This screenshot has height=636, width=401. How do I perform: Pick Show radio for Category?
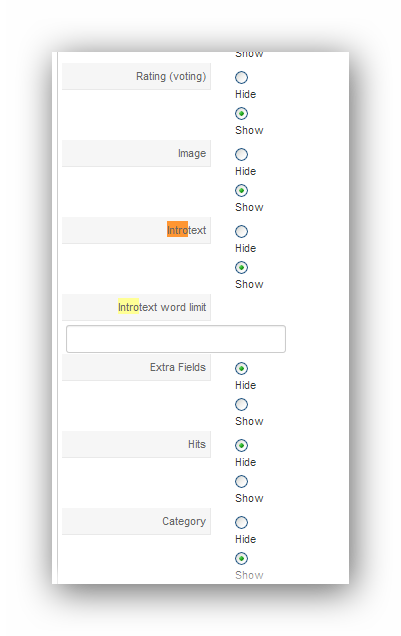click(241, 559)
